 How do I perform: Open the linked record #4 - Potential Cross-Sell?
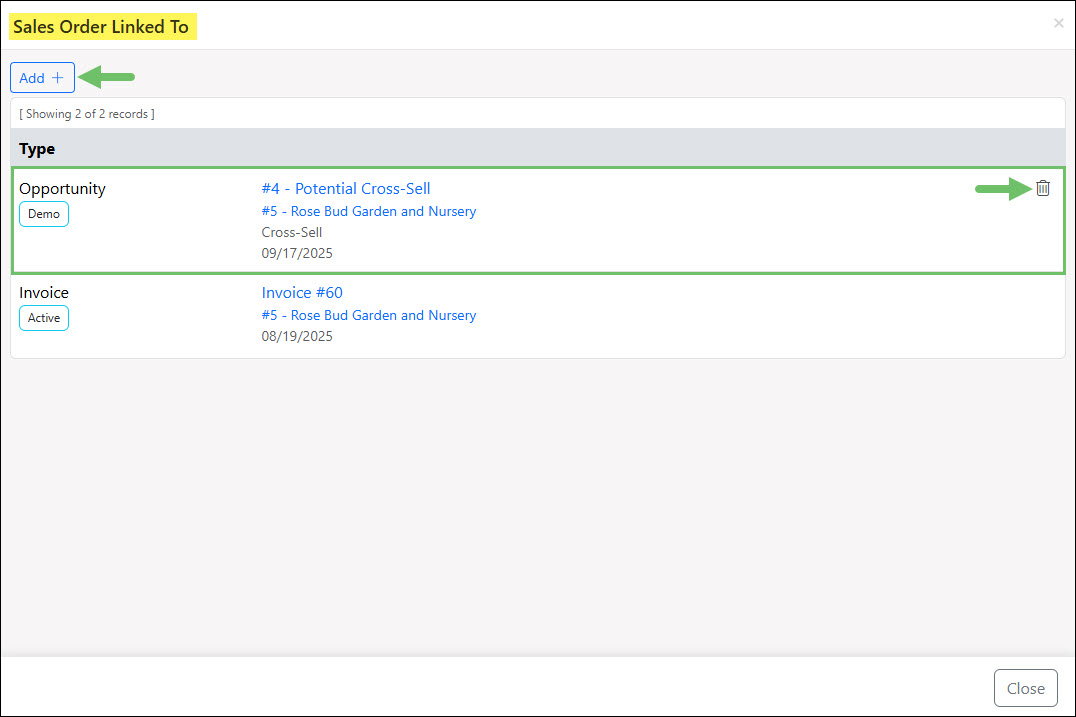pos(346,188)
